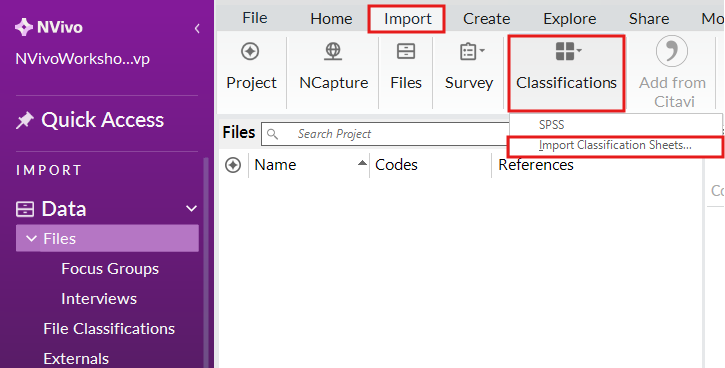The image size is (725, 368).
Task: Click the NCapture globe icon
Action: [x=333, y=51]
